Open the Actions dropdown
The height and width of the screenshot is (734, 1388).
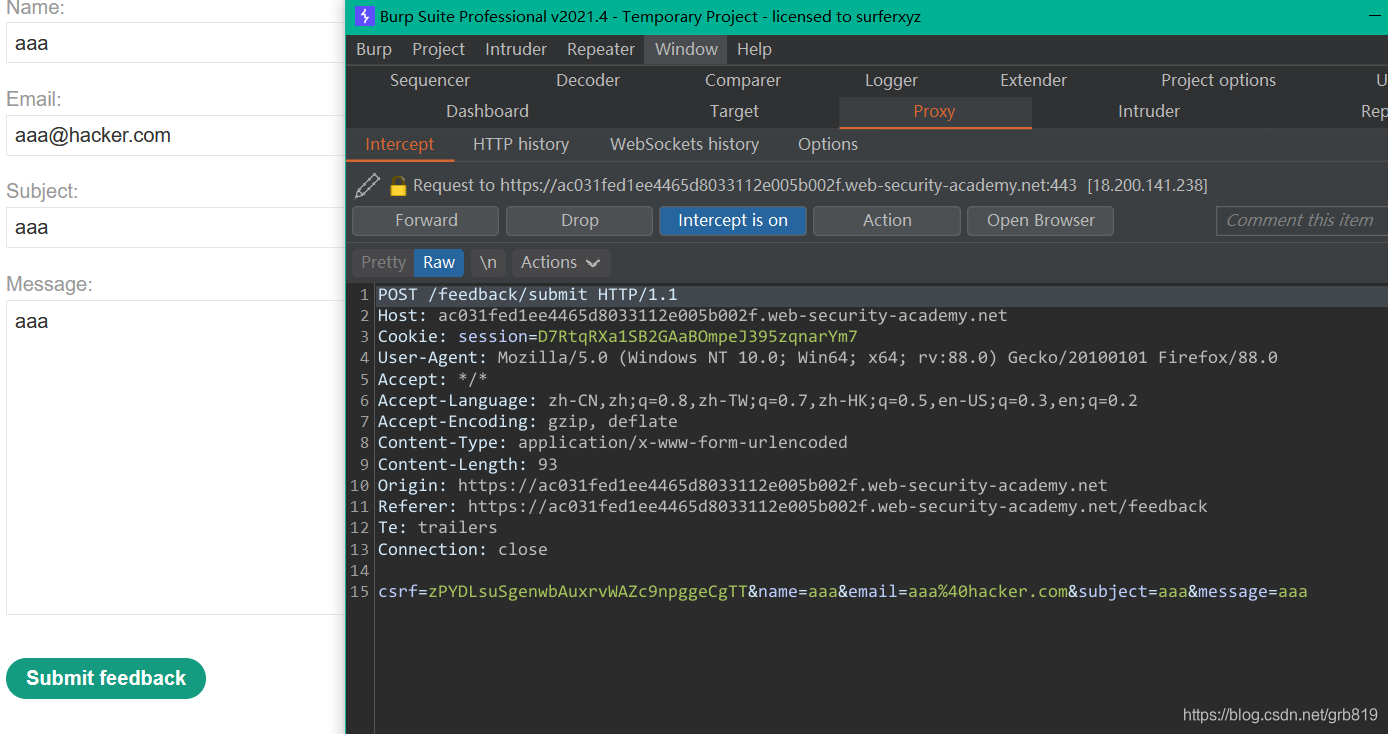point(561,262)
